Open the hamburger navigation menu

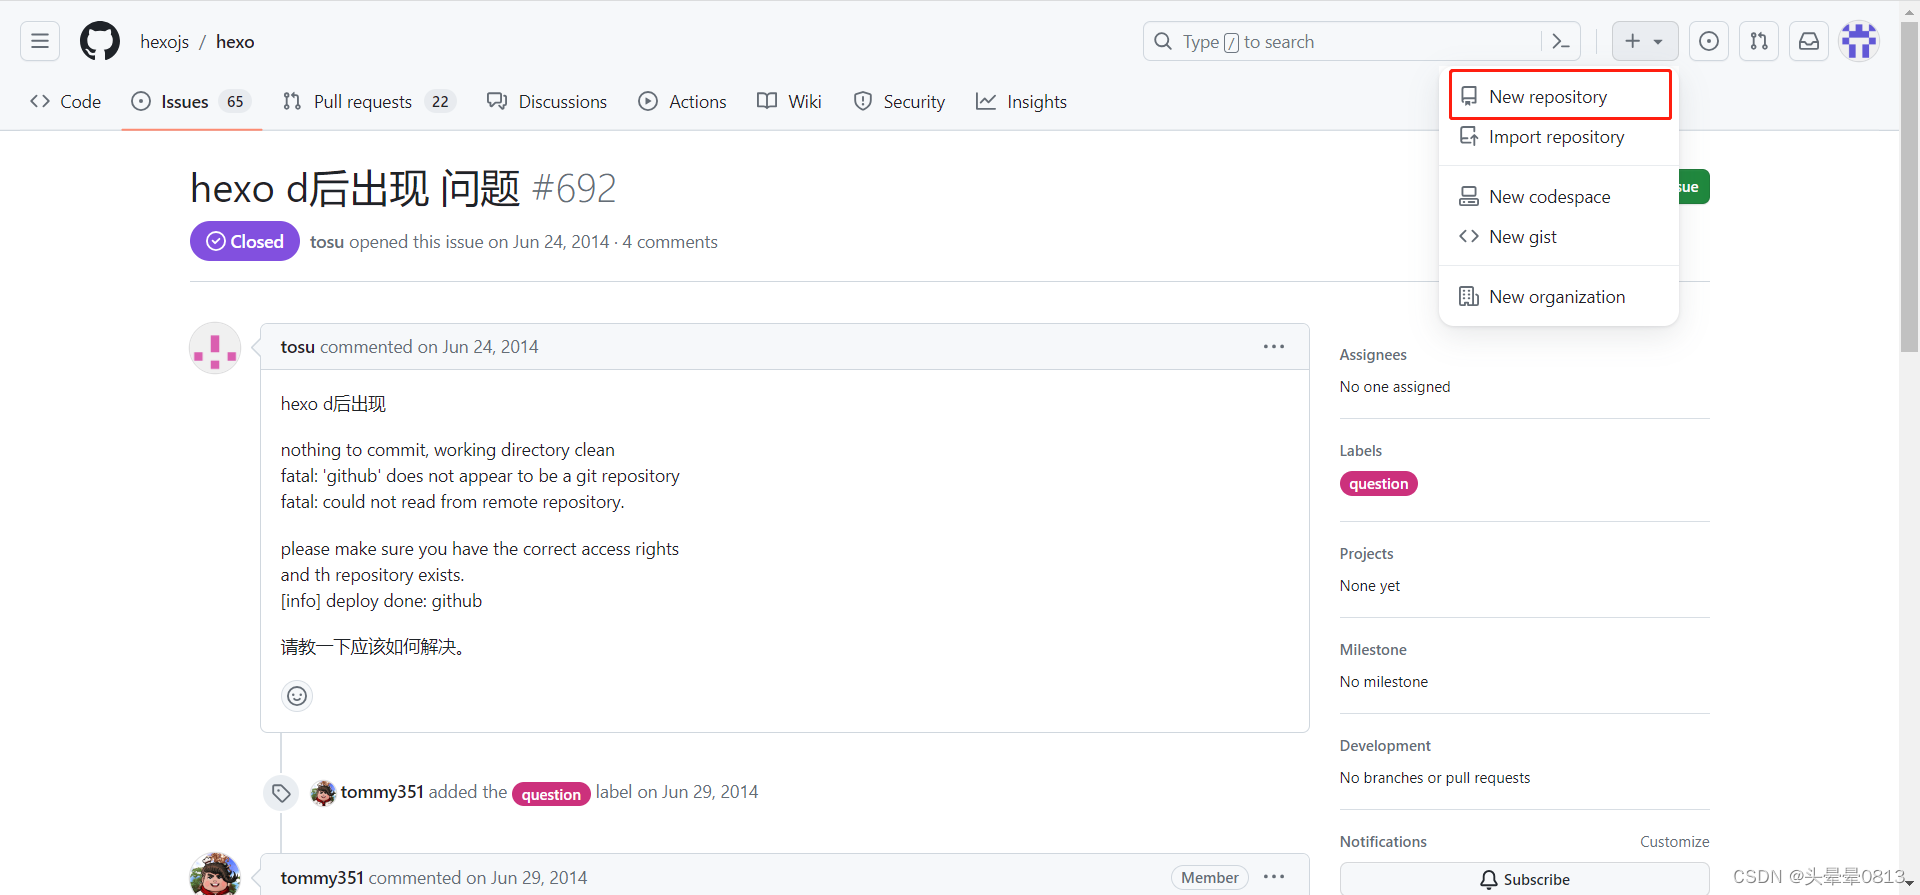(x=40, y=41)
